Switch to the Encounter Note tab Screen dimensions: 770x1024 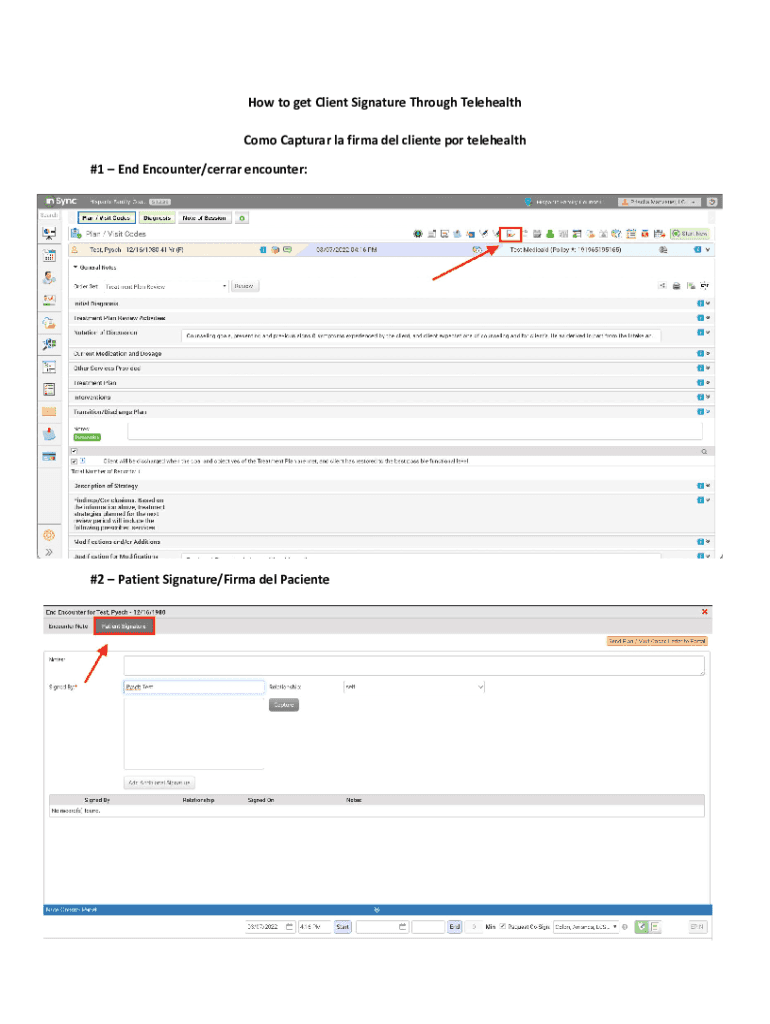(x=68, y=626)
